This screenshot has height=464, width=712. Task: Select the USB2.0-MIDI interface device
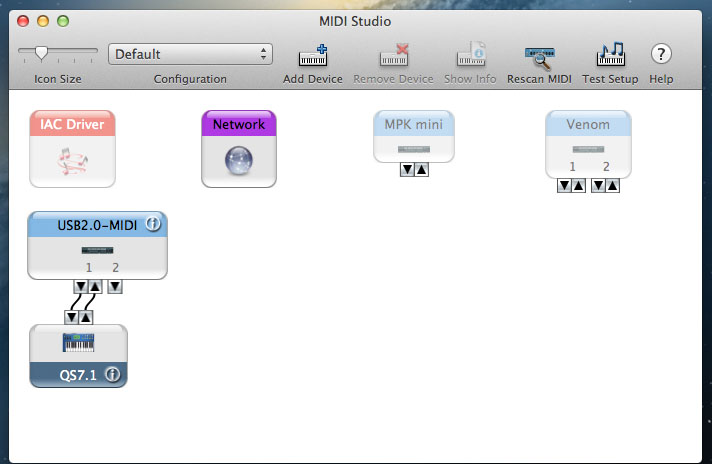coord(97,245)
